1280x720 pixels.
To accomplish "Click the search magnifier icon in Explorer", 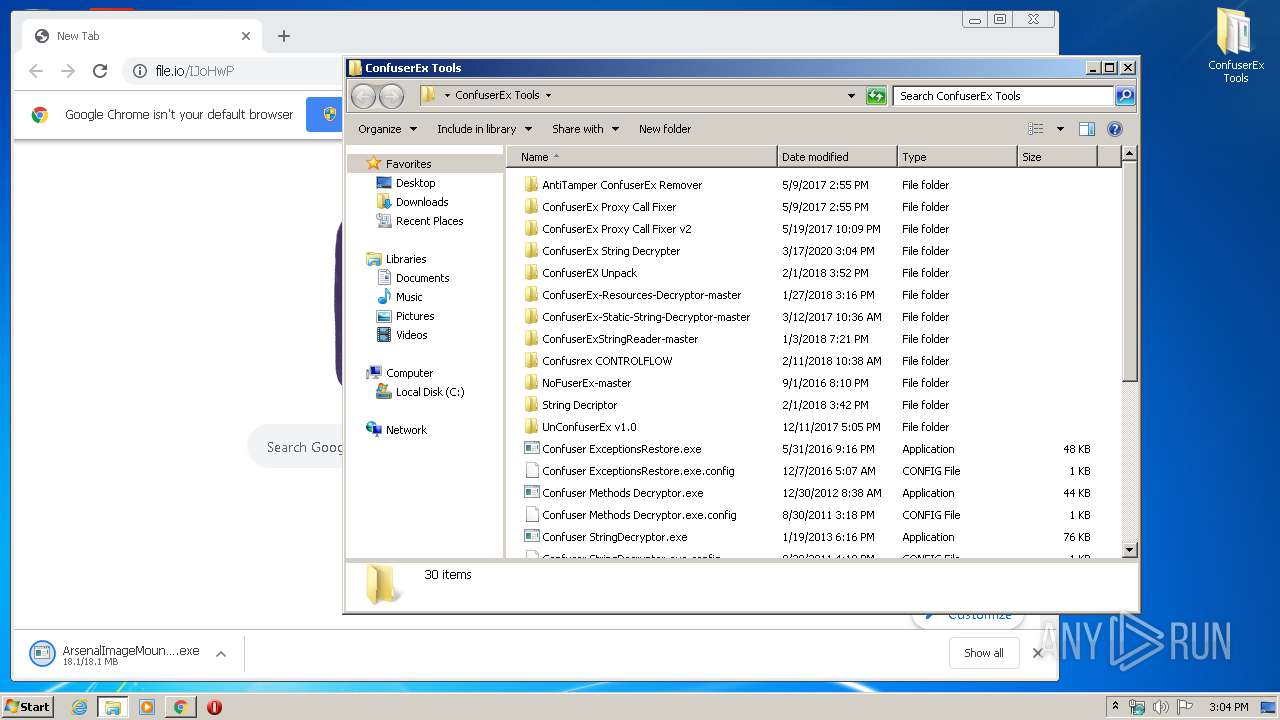I will pyautogui.click(x=1125, y=96).
